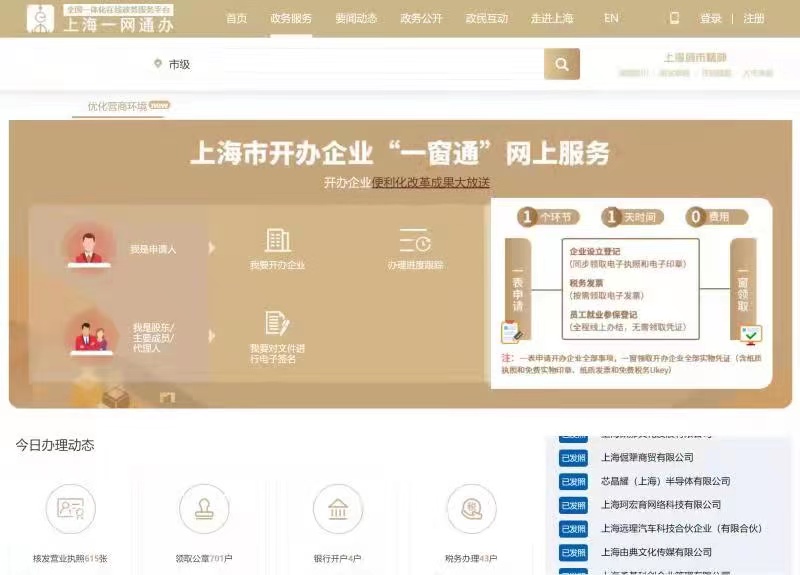Click the 银行开户 bank icon

(337, 510)
